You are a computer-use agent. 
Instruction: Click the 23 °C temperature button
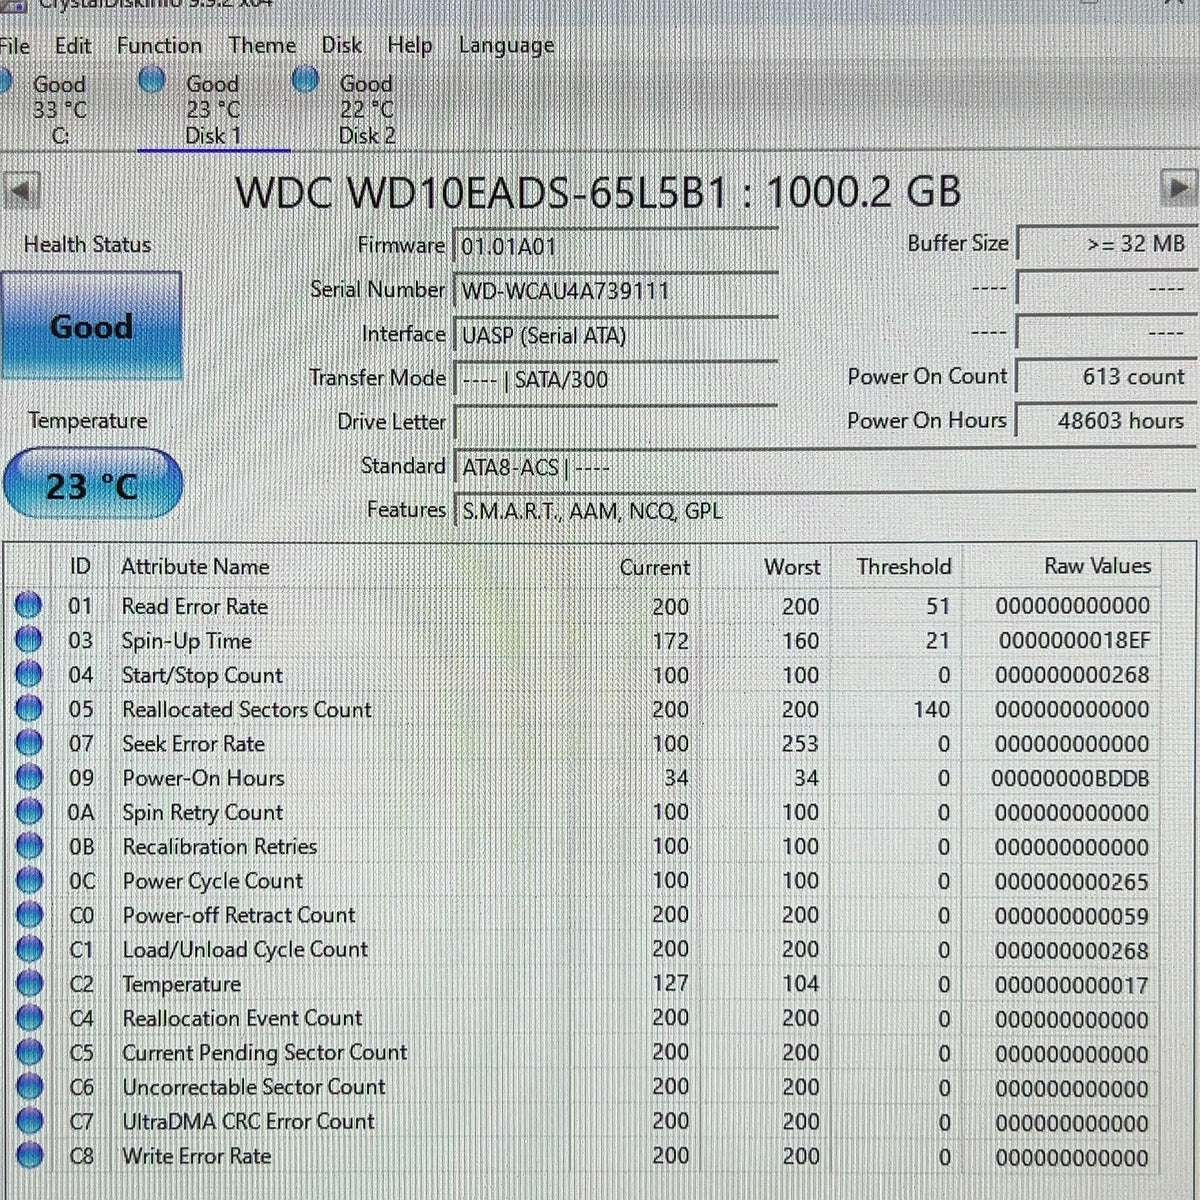pyautogui.click(x=92, y=486)
